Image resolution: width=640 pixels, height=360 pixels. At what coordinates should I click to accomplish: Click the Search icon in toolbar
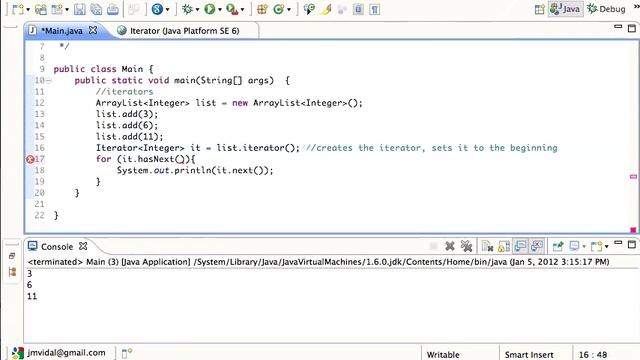click(x=309, y=9)
